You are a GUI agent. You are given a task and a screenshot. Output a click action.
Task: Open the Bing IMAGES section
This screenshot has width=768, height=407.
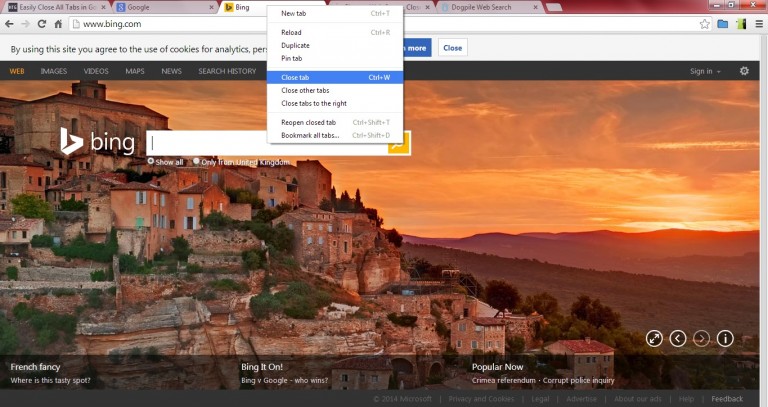point(54,71)
